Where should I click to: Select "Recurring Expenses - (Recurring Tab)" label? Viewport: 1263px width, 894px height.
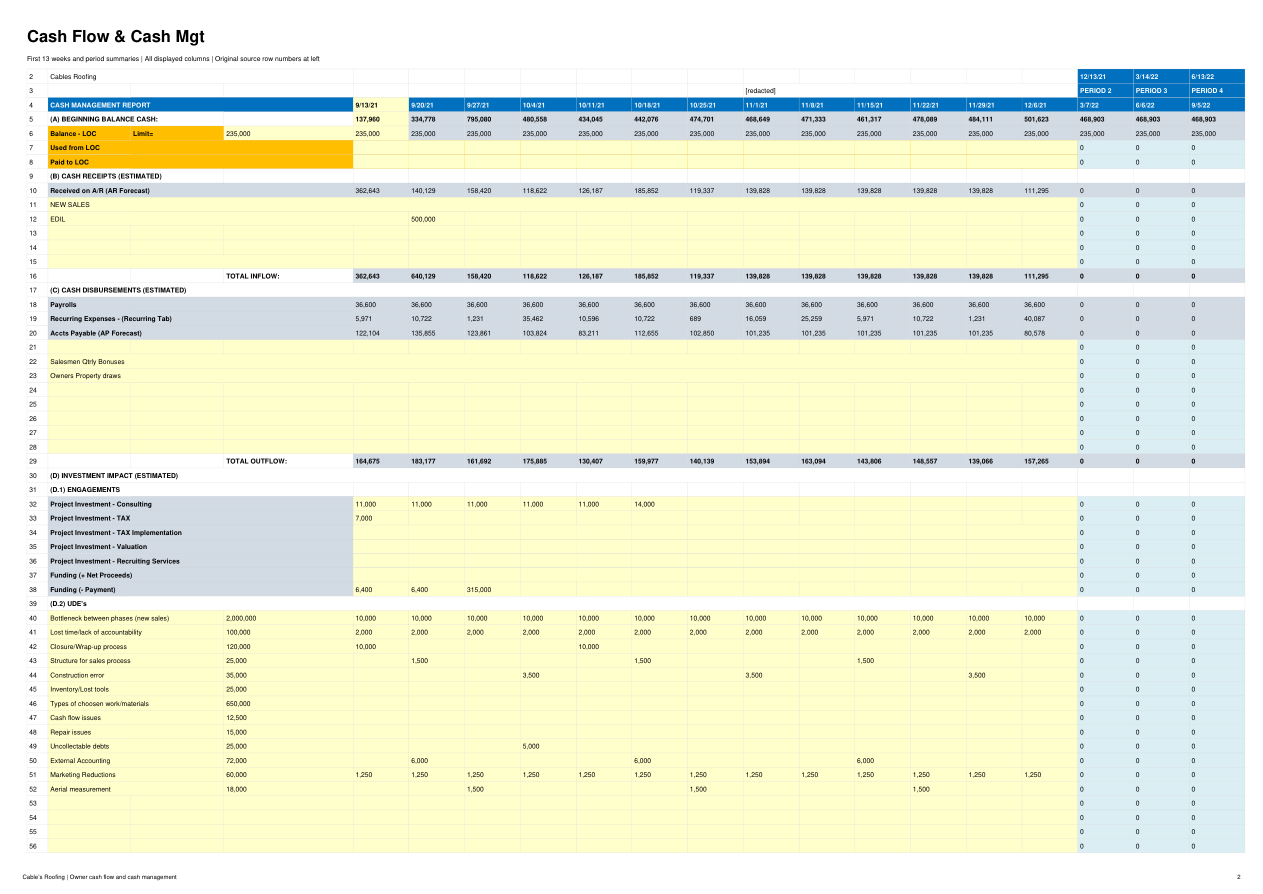[111, 318]
